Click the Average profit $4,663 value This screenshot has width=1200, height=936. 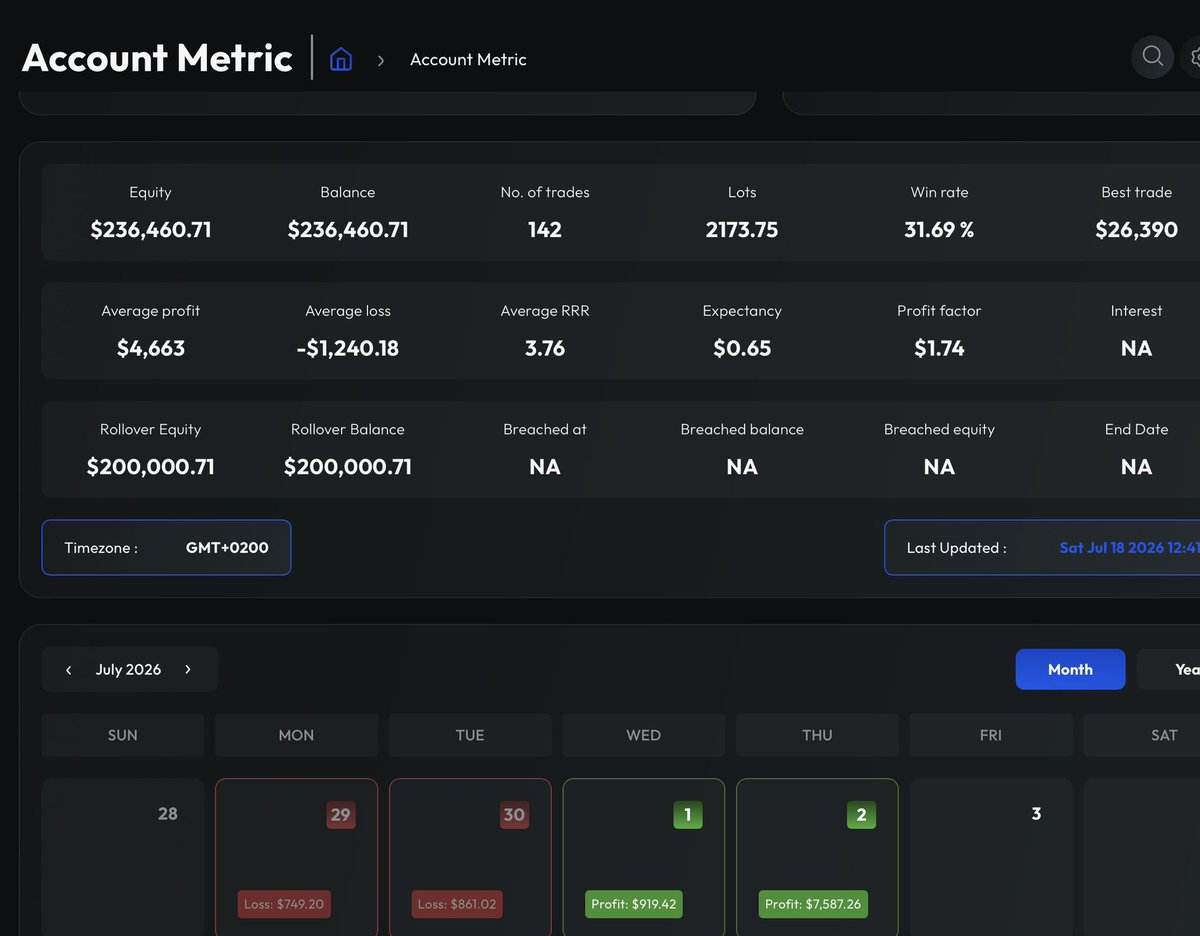pos(151,348)
